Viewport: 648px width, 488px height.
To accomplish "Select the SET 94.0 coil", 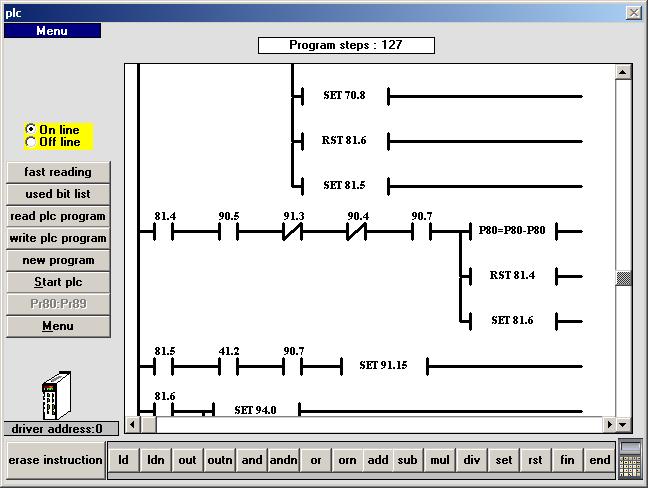I will click(x=255, y=410).
